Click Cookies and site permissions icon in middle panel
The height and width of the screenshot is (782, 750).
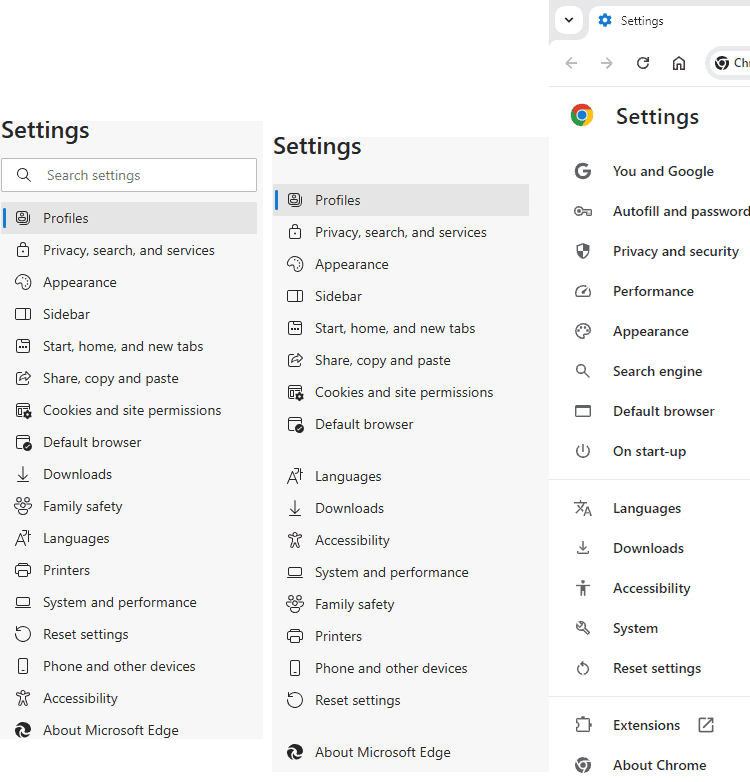click(295, 392)
